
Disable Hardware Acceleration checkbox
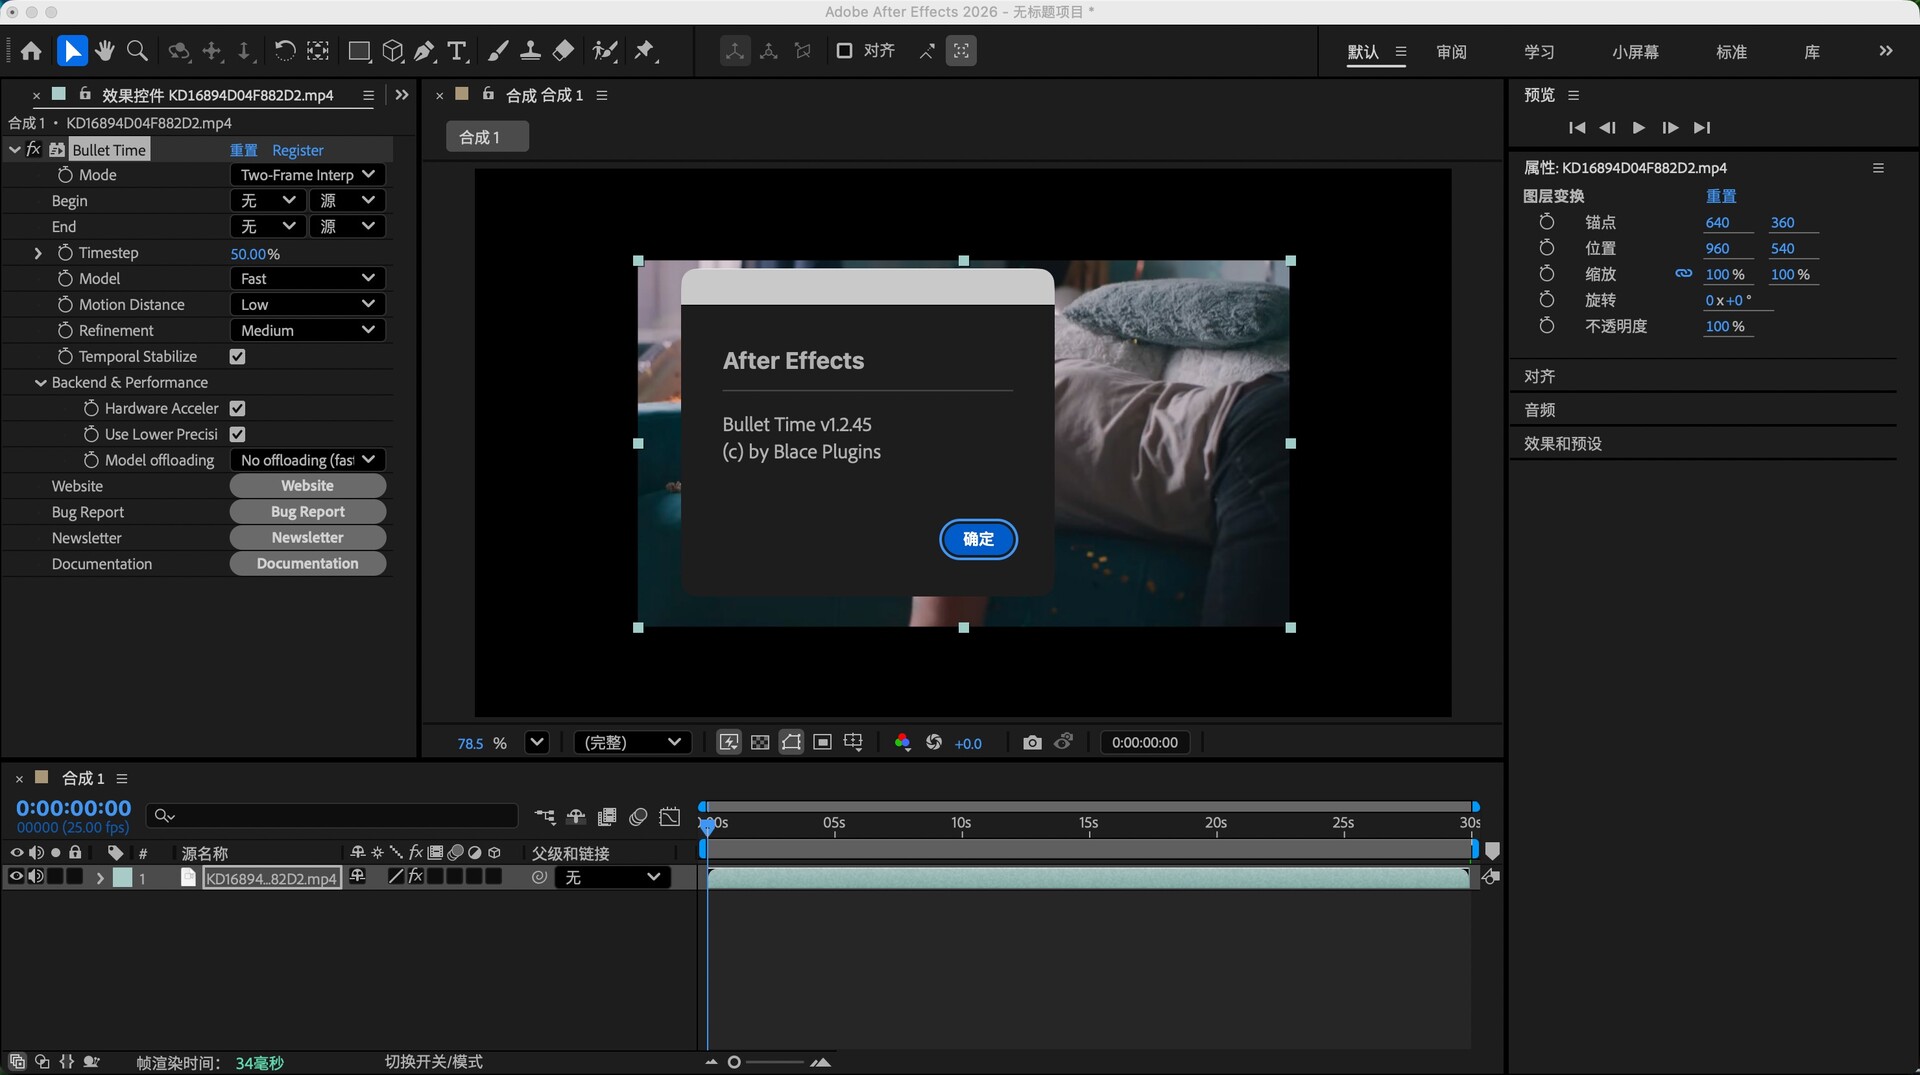[x=237, y=409]
